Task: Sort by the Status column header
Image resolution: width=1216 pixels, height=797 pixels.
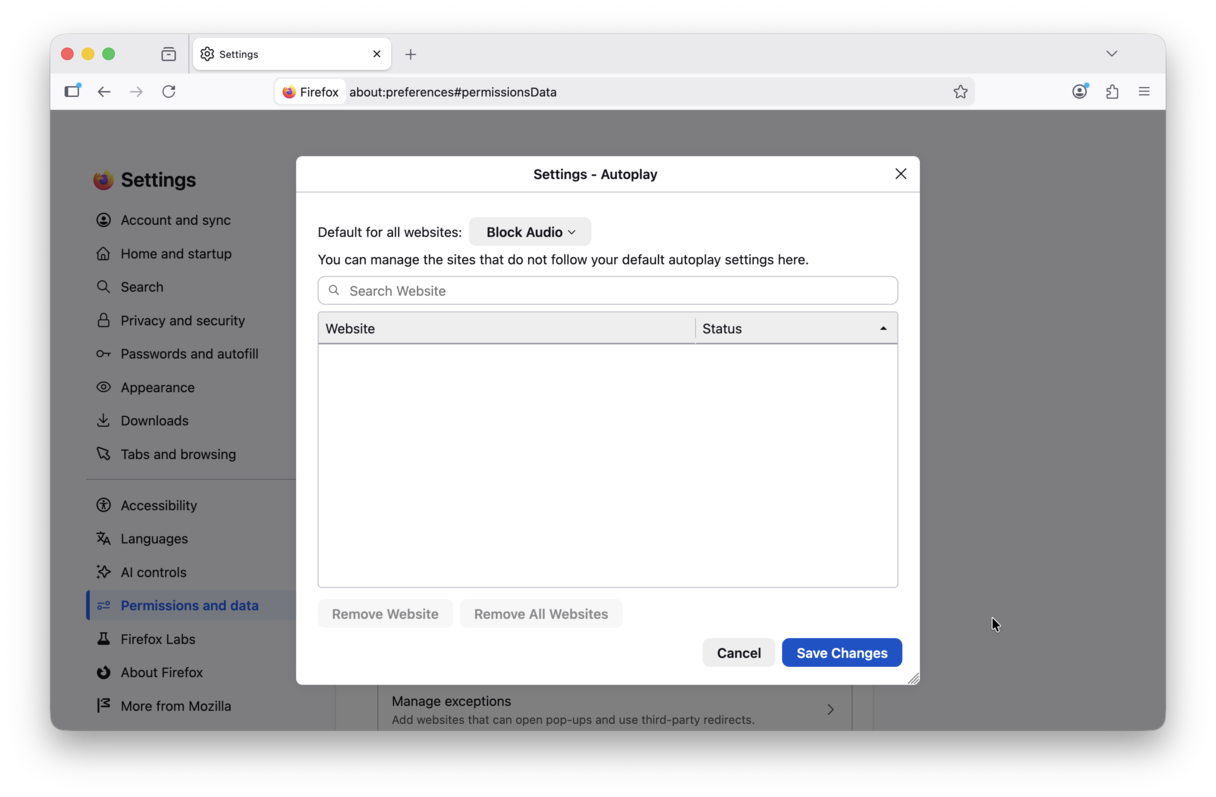Action: click(x=796, y=328)
